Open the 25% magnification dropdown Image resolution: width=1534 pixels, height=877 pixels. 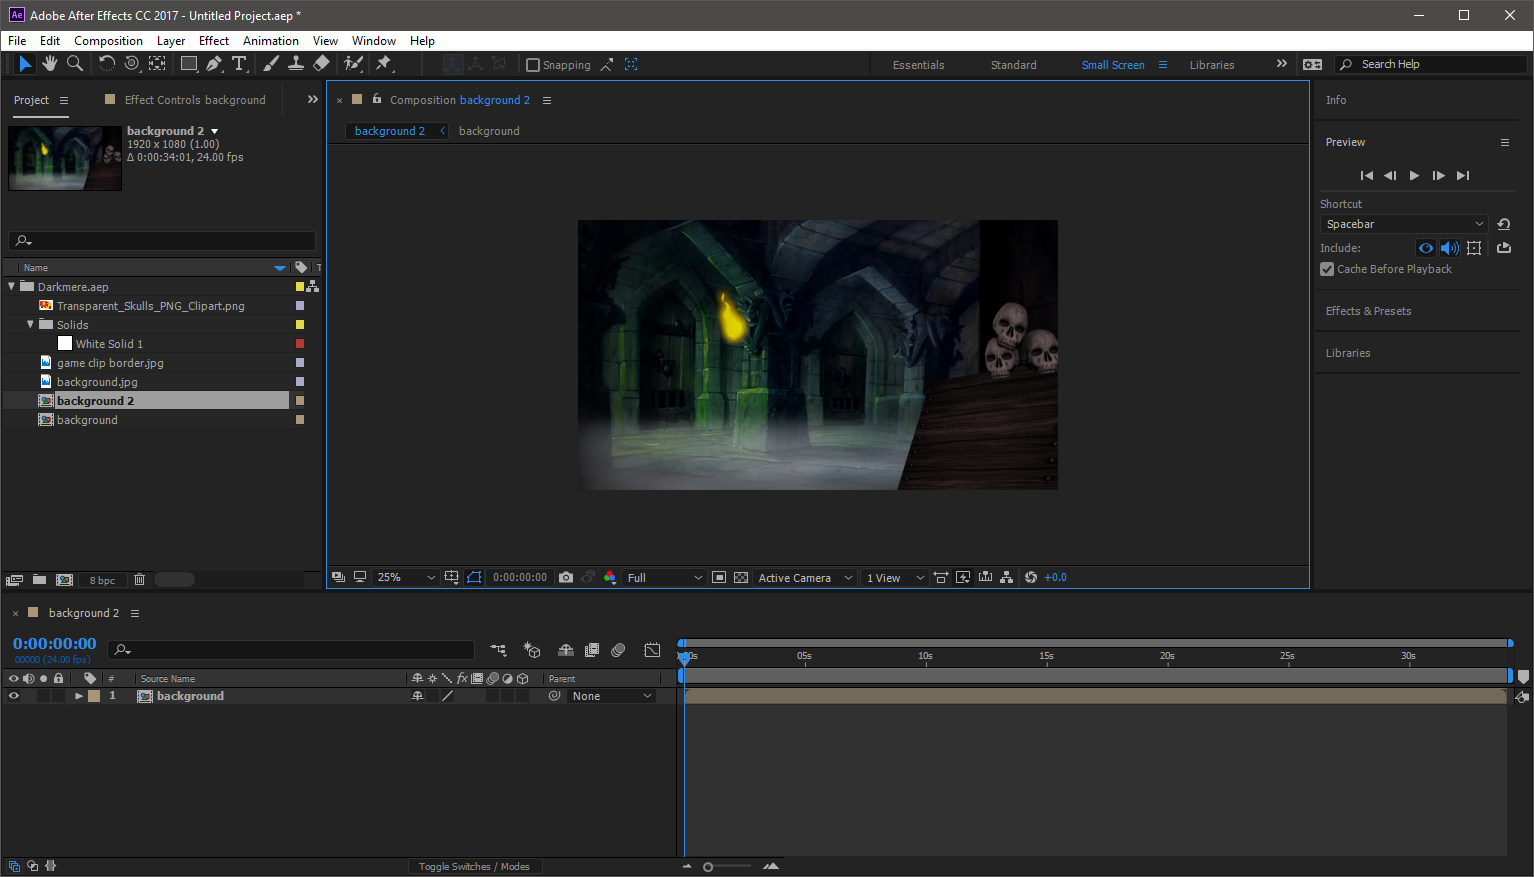[x=406, y=578]
